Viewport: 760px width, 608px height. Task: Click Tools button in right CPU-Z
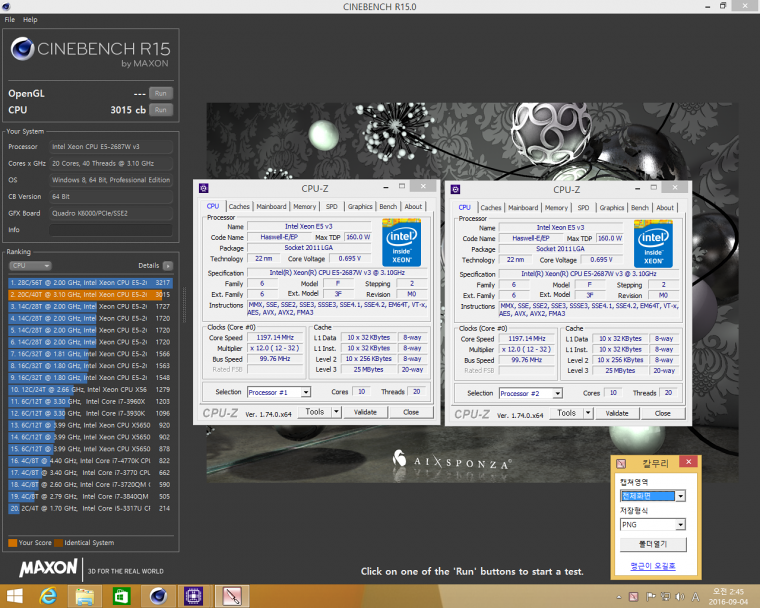(x=566, y=413)
